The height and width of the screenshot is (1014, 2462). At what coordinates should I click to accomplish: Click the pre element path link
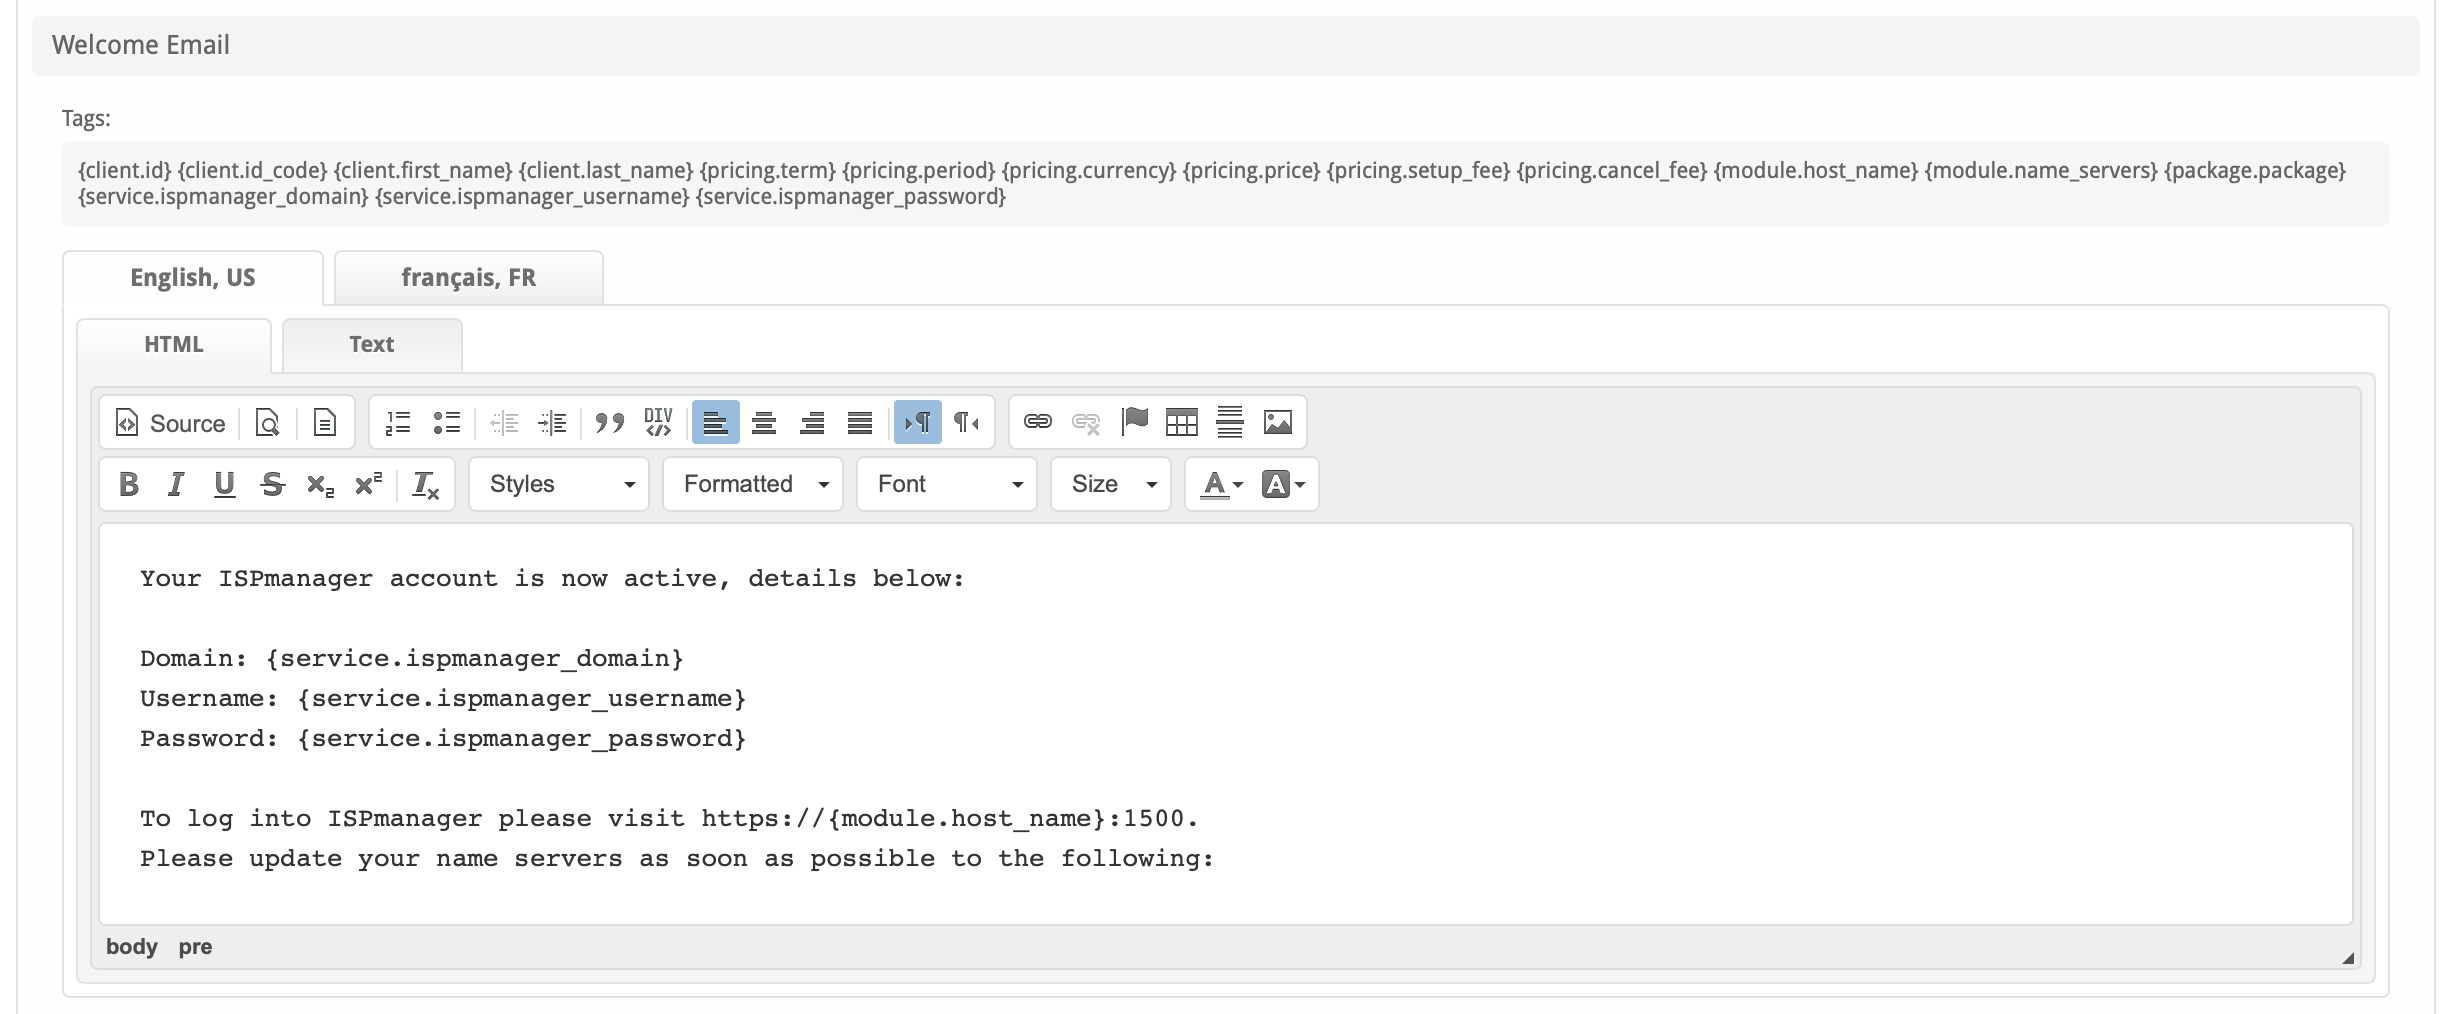point(195,947)
